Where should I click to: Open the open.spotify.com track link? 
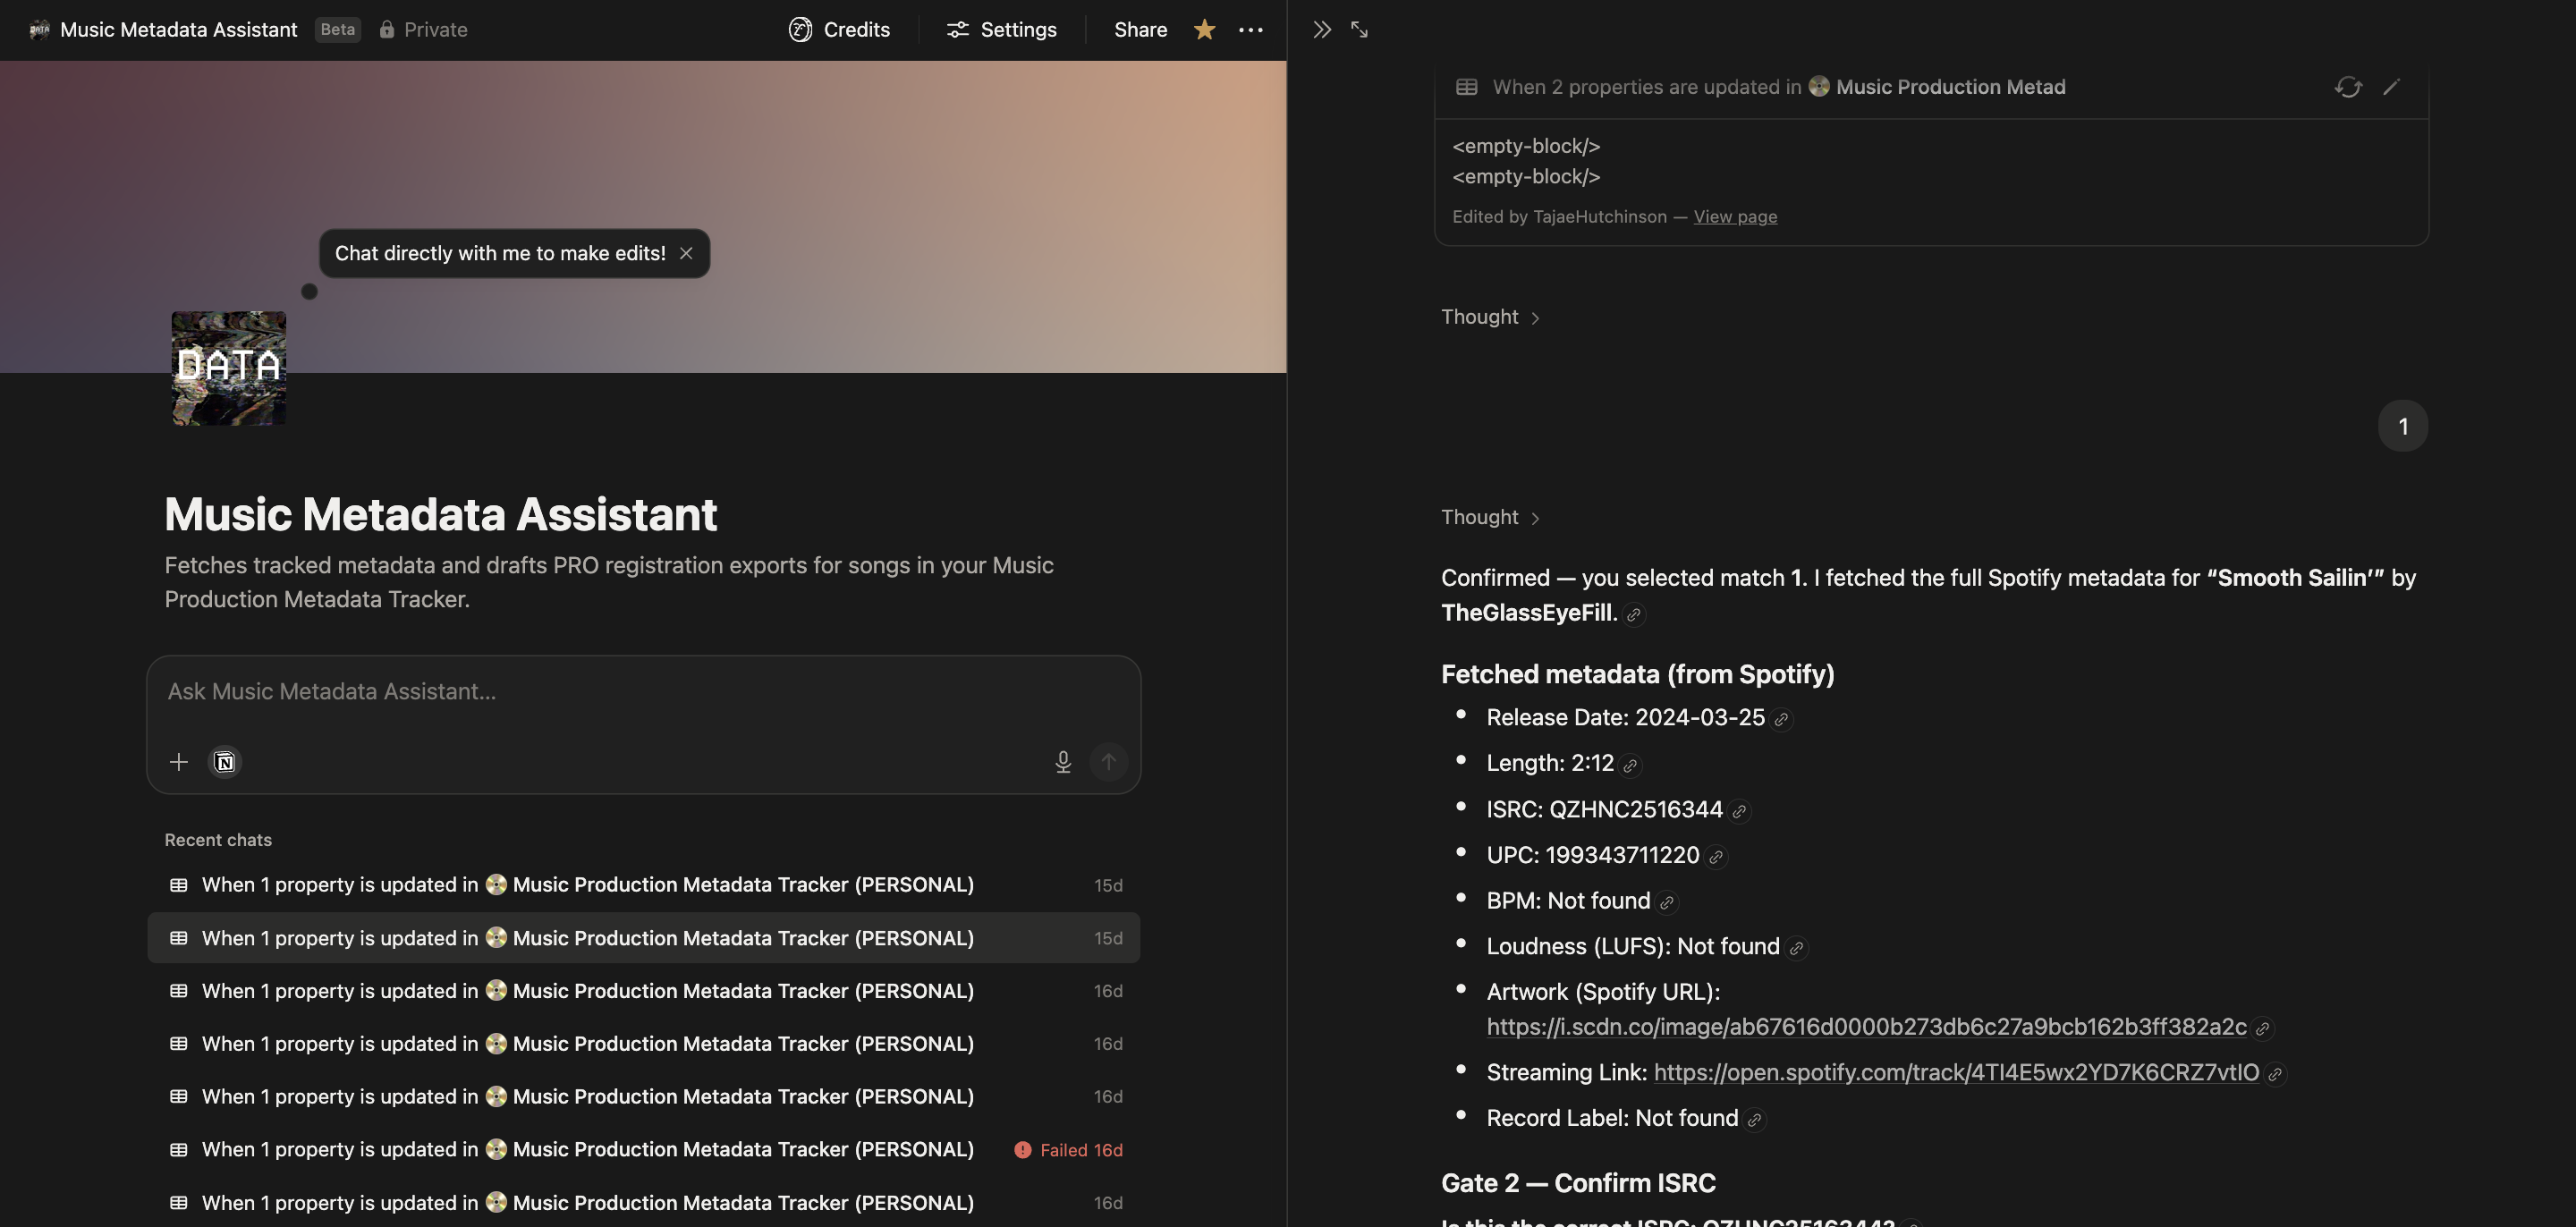1956,1072
